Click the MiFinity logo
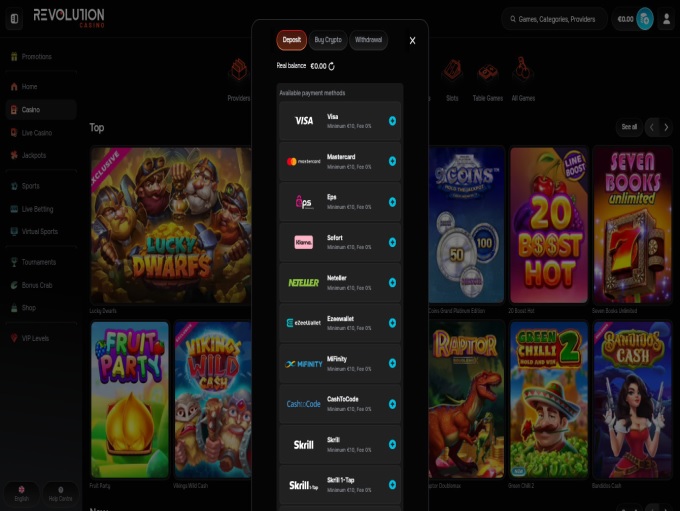 point(303,364)
